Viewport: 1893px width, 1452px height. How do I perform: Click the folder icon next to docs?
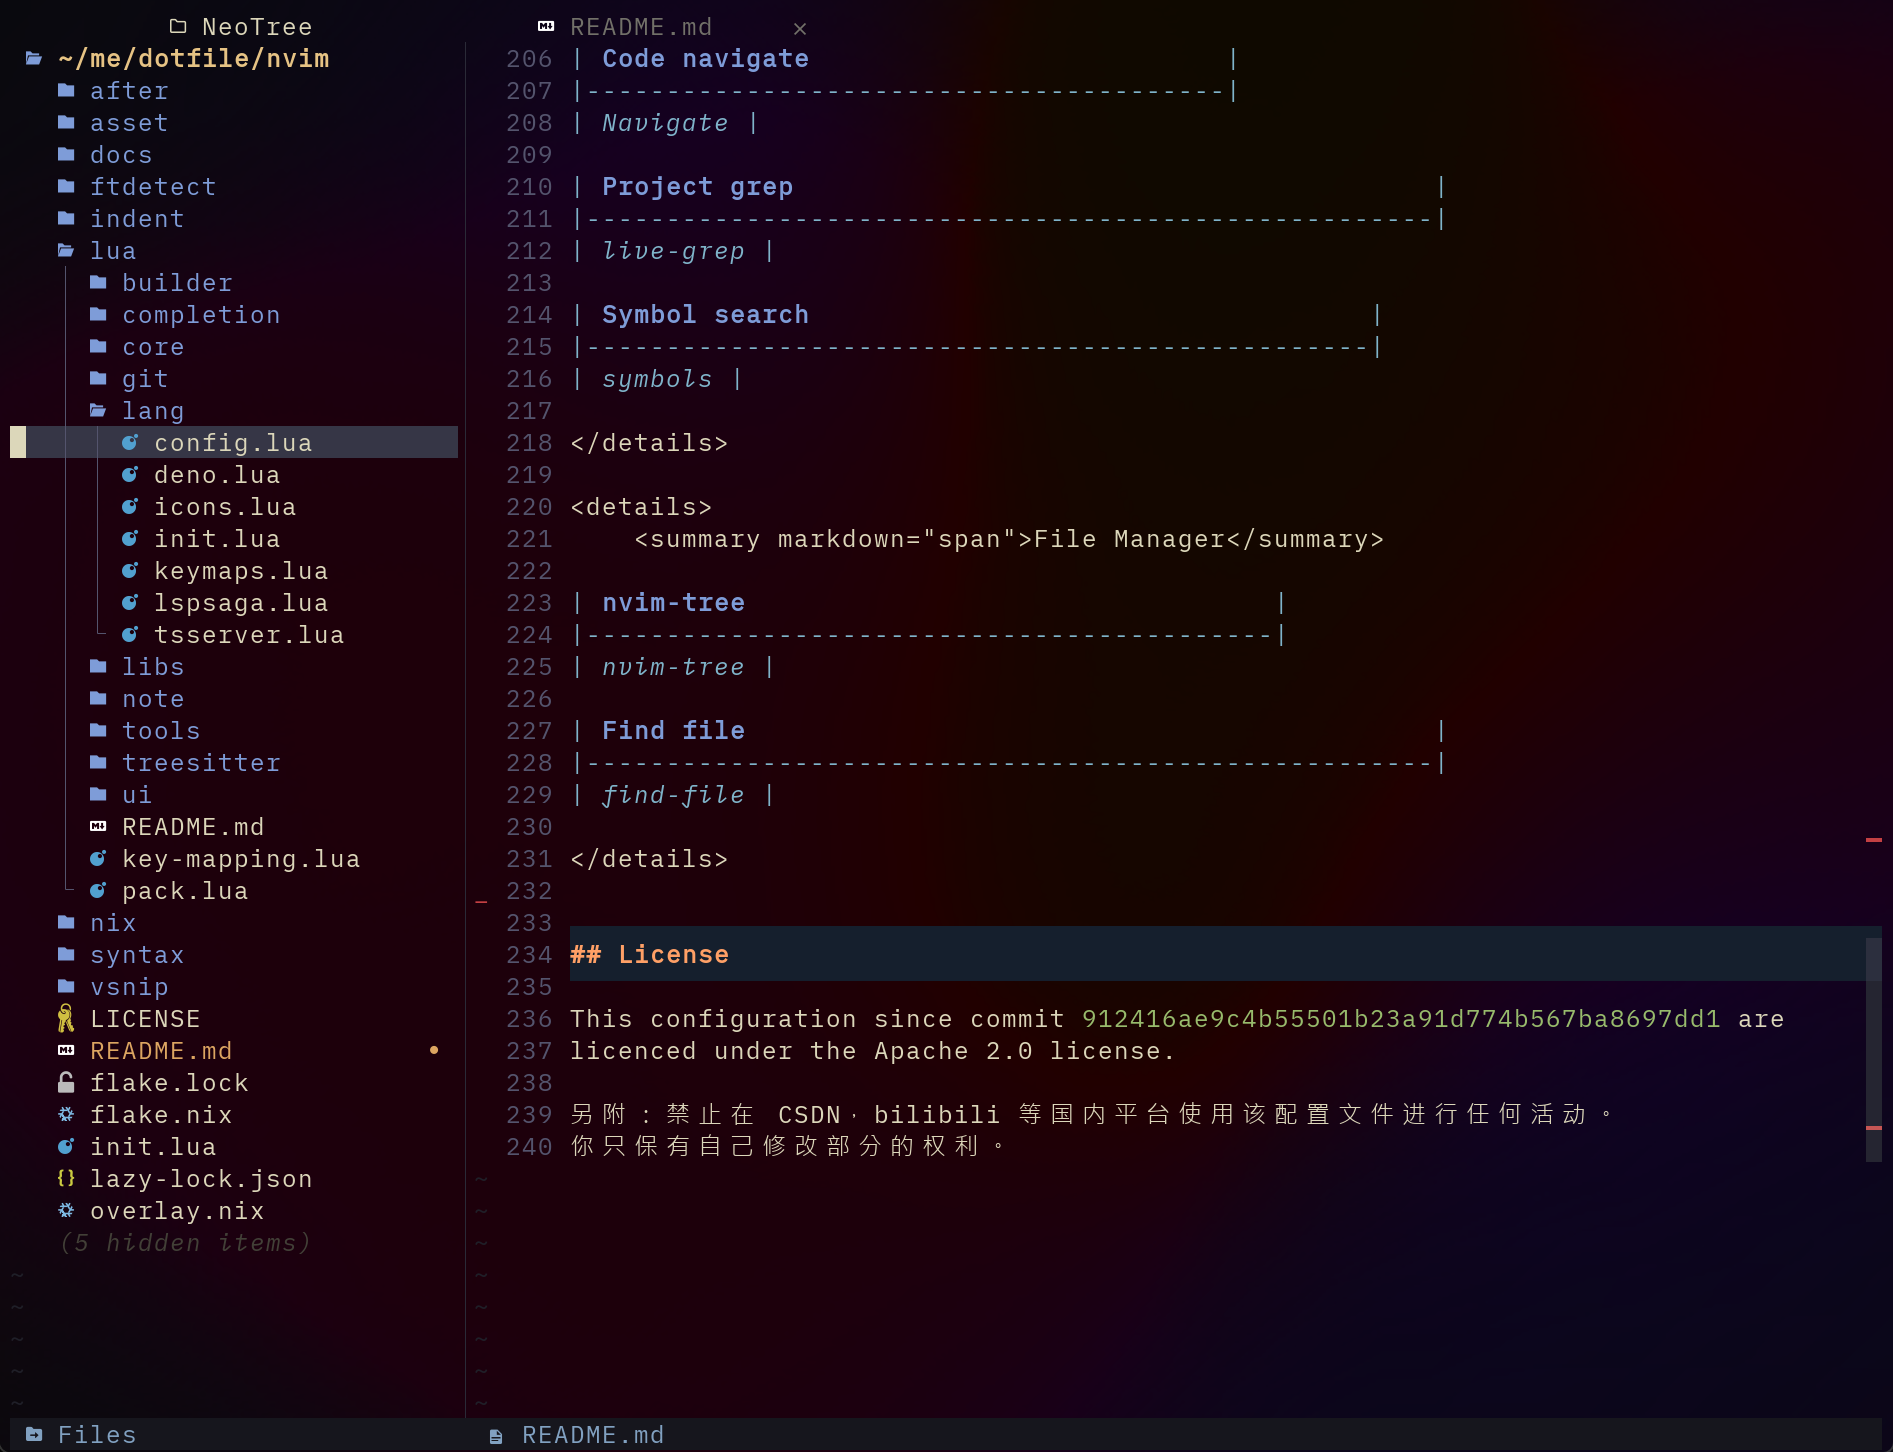click(x=66, y=154)
